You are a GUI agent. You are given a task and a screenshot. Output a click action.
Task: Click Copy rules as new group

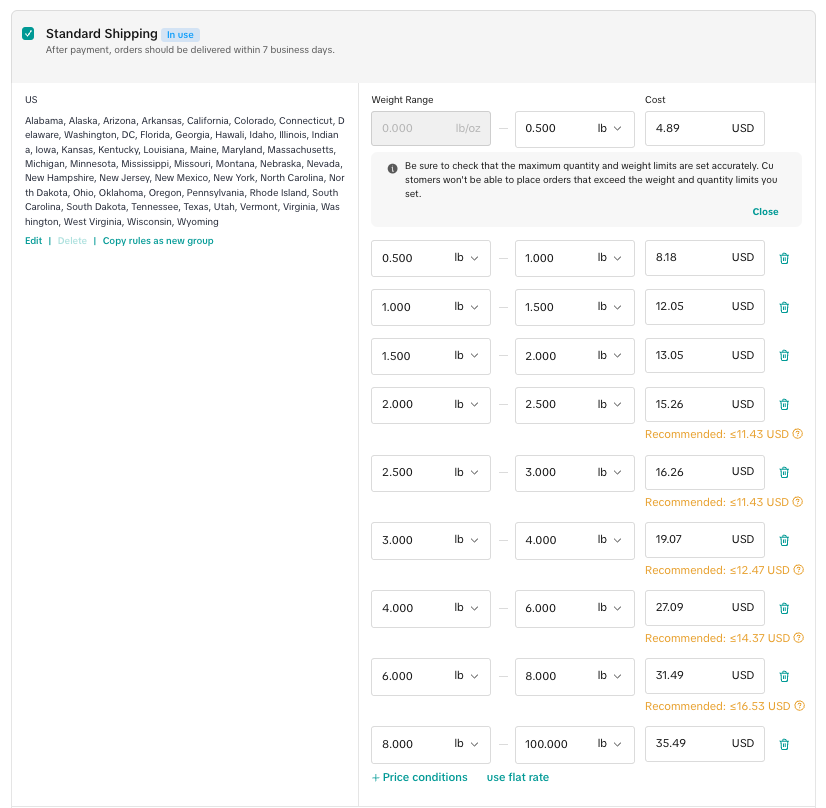click(x=158, y=241)
